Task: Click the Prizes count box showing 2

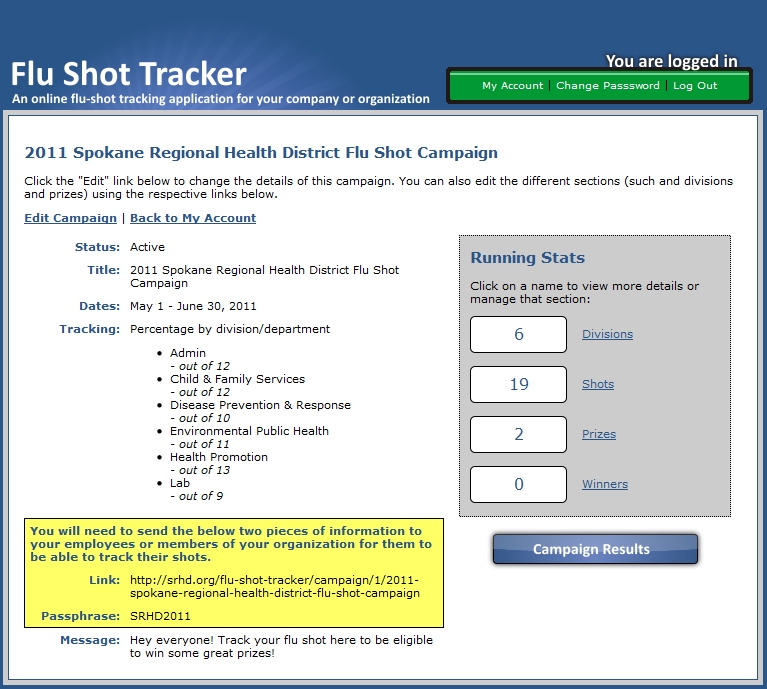Action: [519, 434]
